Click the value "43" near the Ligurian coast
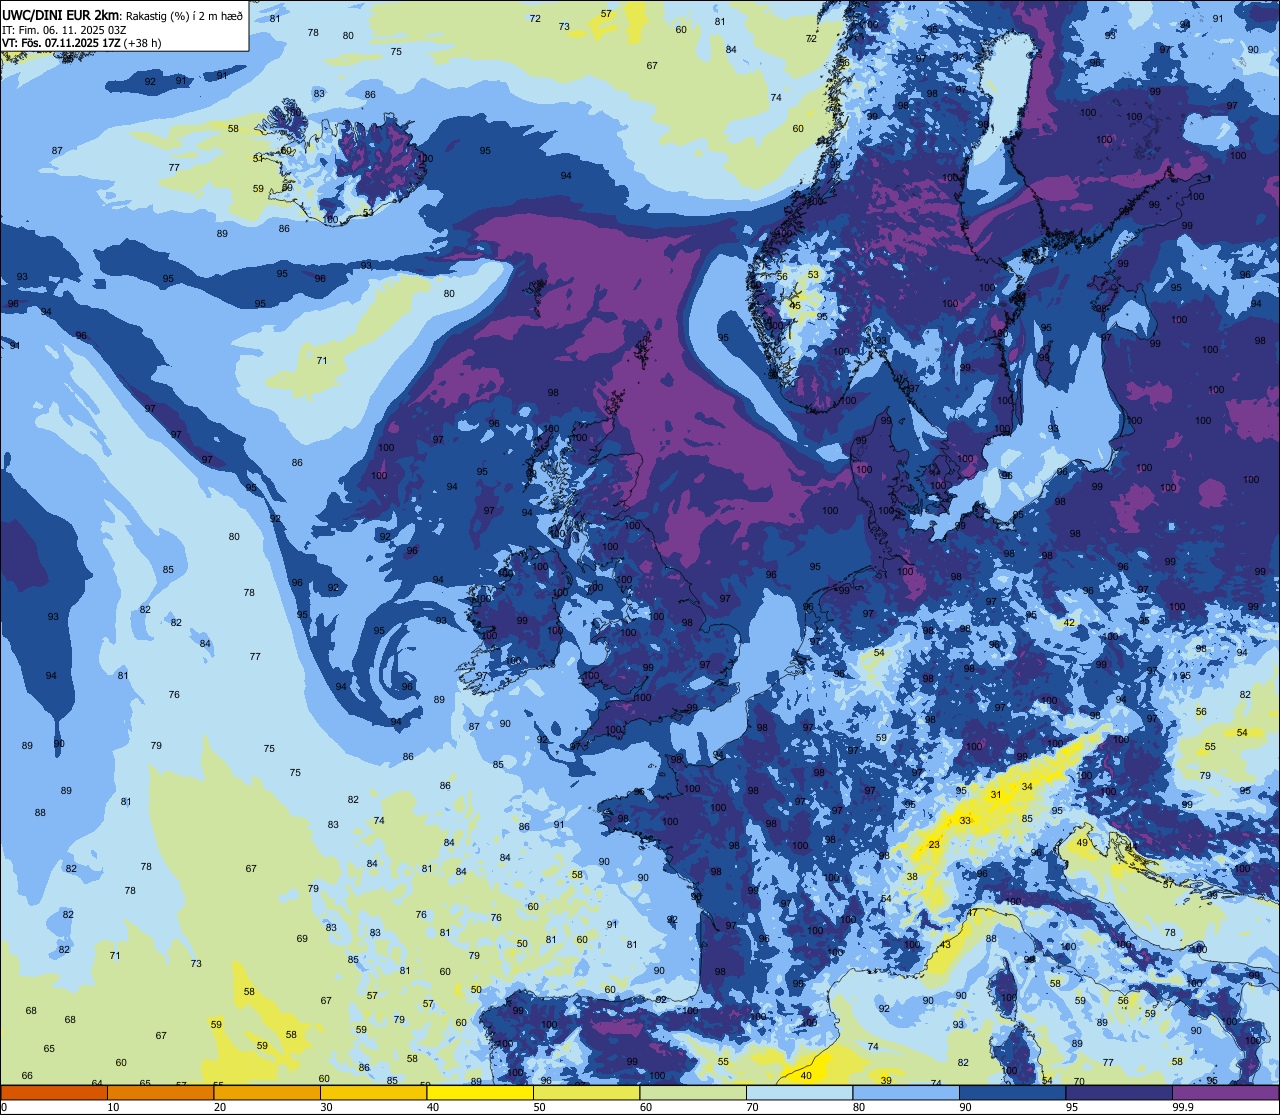 point(946,945)
